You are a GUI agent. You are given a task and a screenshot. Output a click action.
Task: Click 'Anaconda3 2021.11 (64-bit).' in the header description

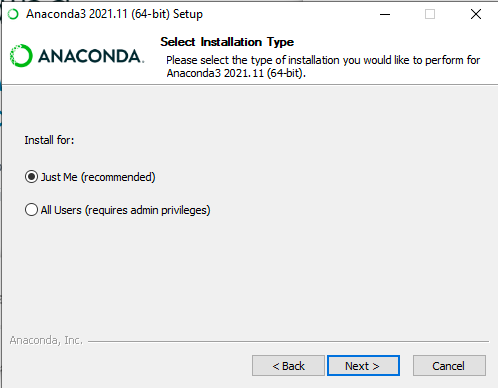click(x=236, y=73)
